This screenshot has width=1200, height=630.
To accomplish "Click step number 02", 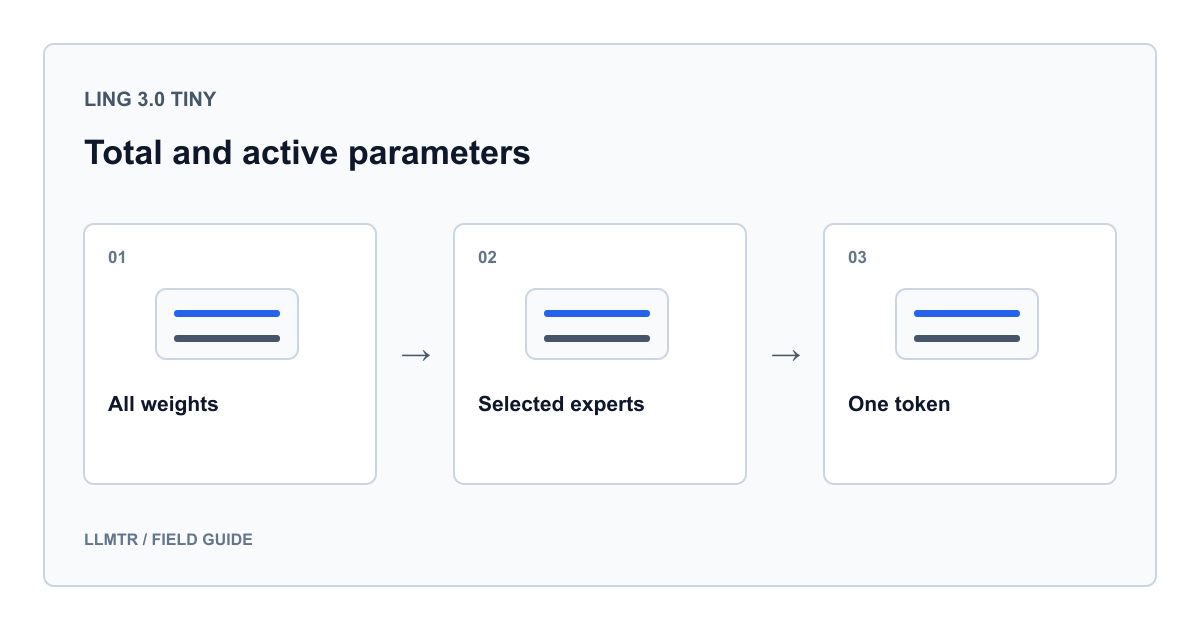I will 487,258.
